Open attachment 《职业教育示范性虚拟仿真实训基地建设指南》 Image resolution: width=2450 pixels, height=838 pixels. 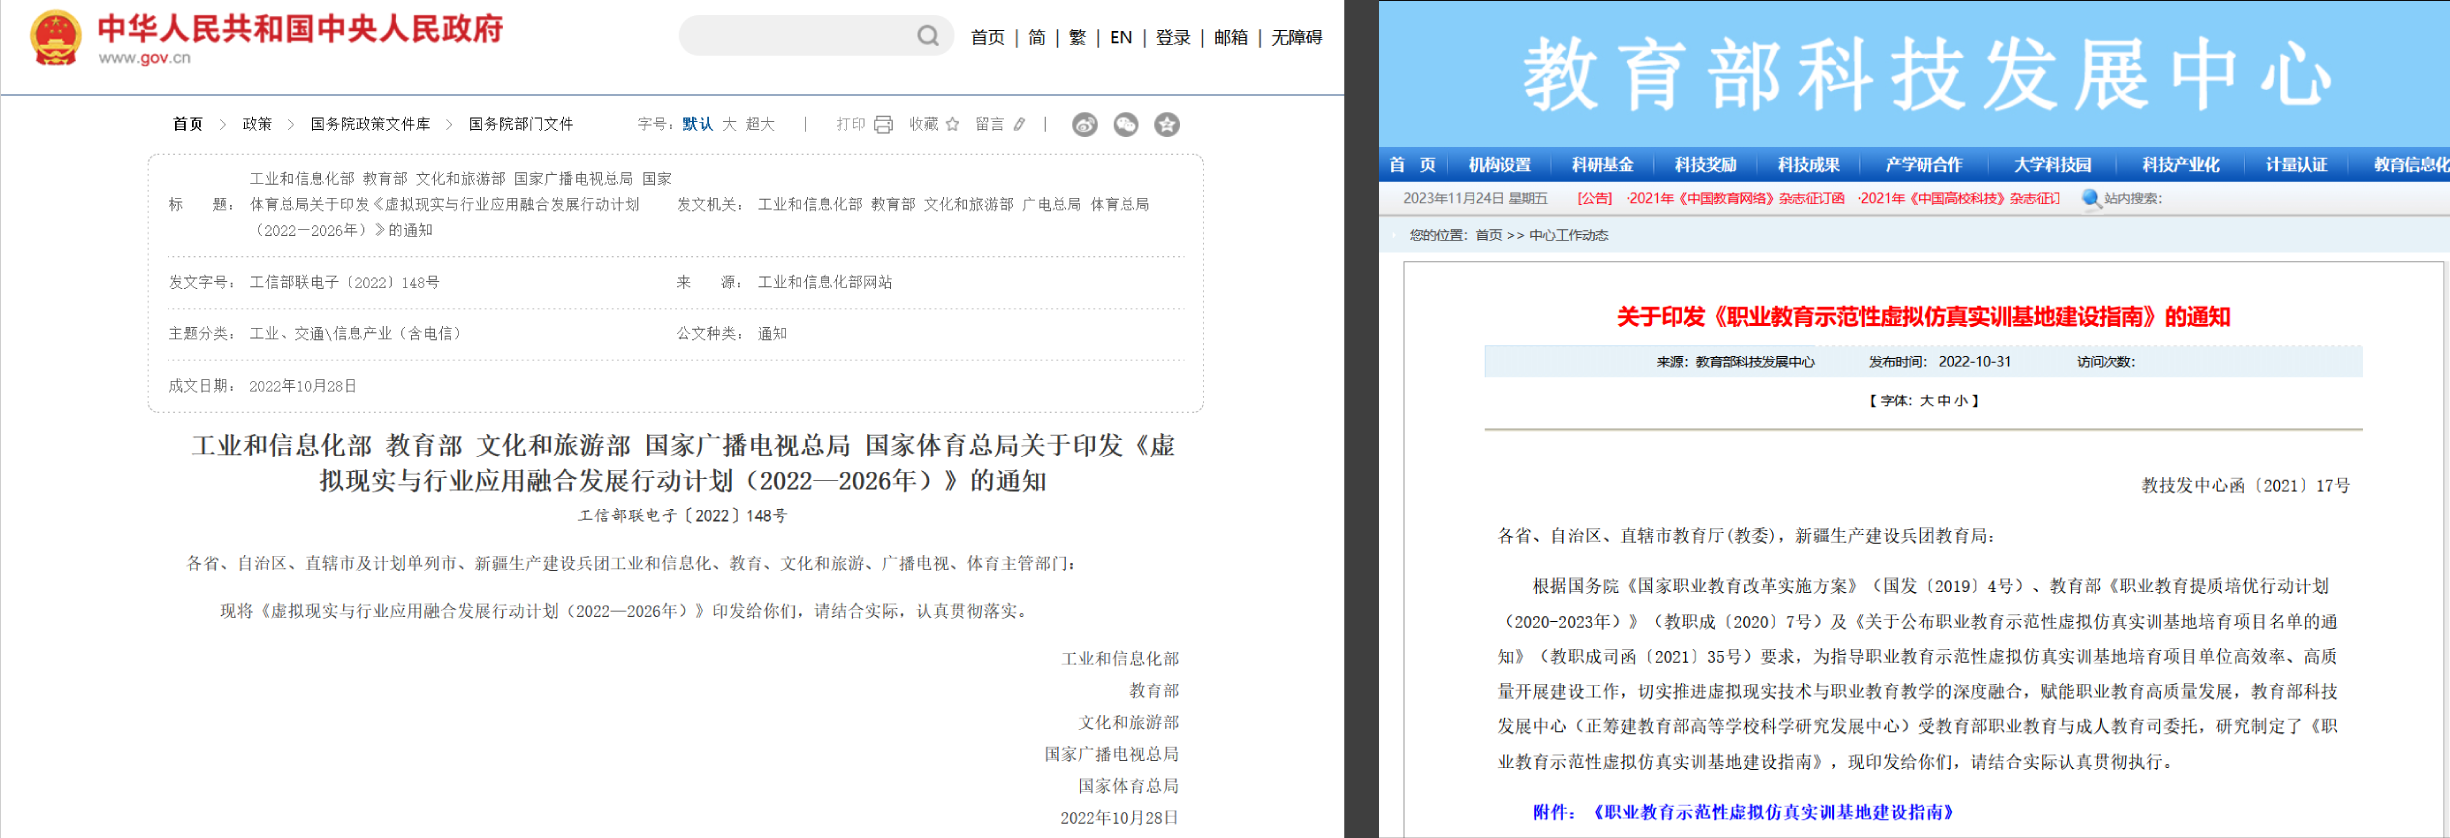[x=1773, y=812]
